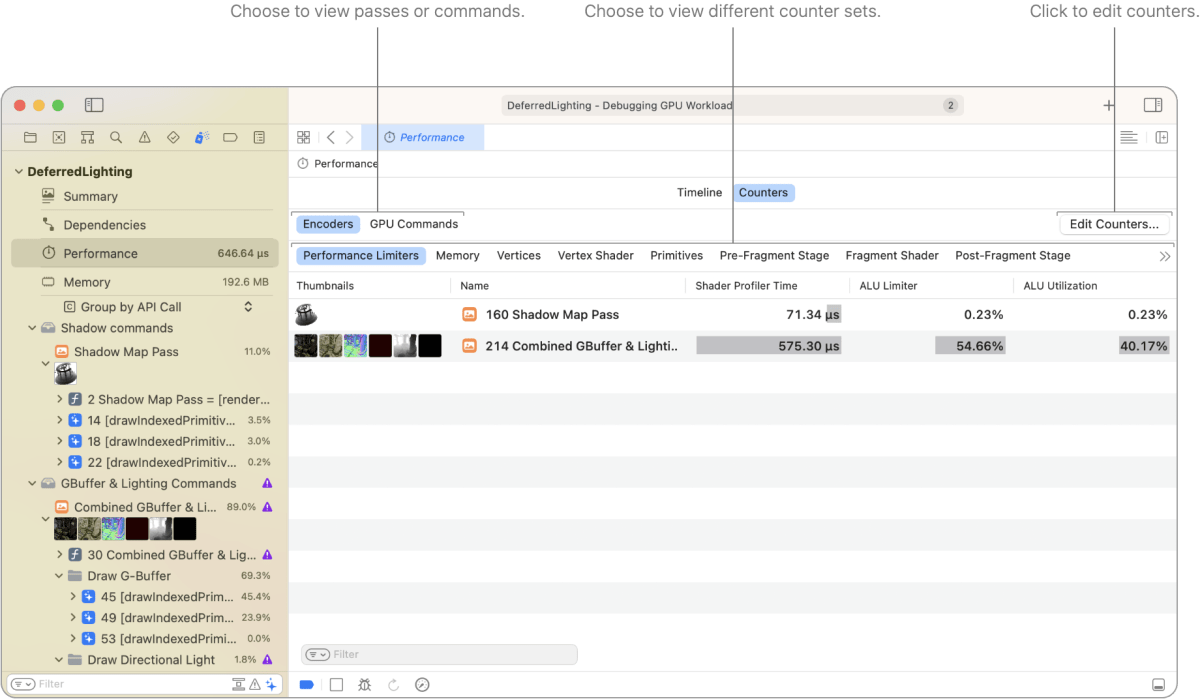Expand draw call 45 drawIndexedPrimitives
Image resolution: width=1200 pixels, height=699 pixels.
[73, 597]
